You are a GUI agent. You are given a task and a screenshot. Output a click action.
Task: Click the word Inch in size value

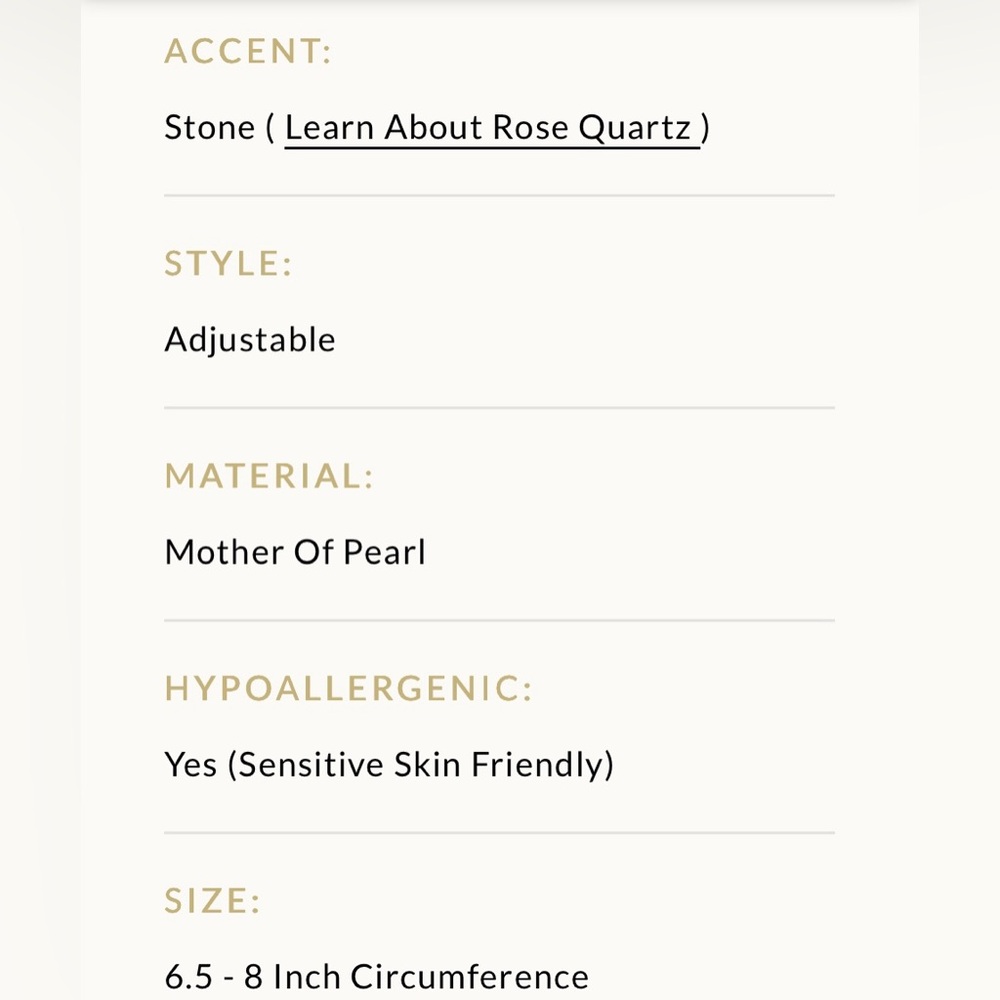point(307,976)
